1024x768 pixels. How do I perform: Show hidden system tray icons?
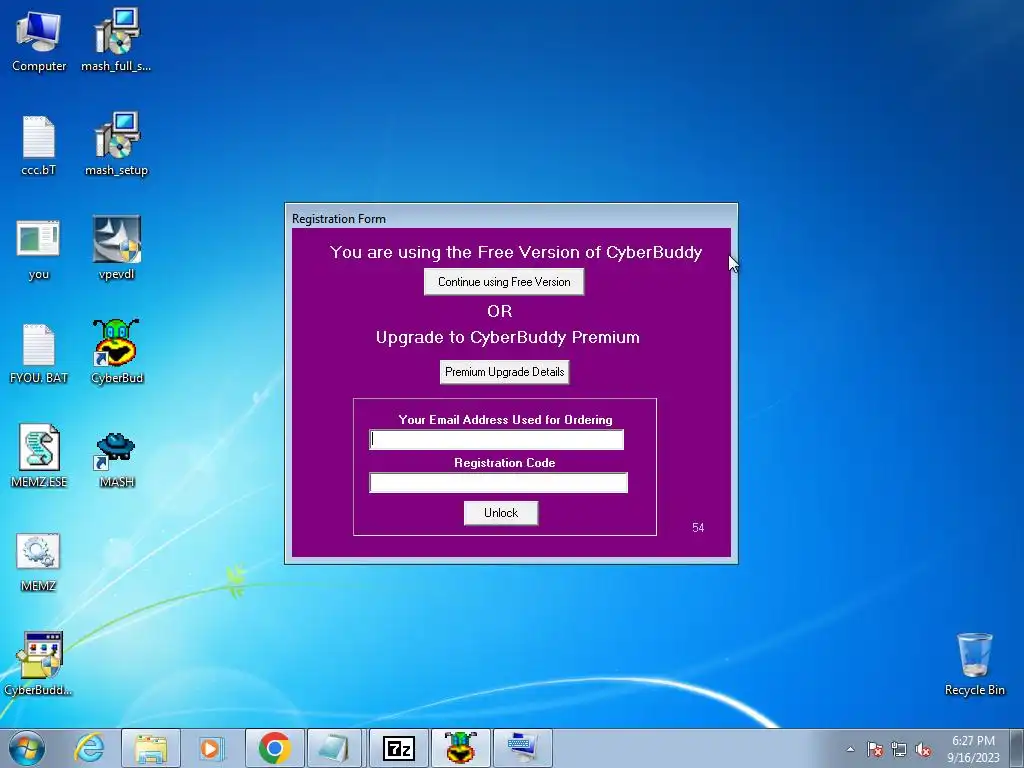(x=850, y=749)
